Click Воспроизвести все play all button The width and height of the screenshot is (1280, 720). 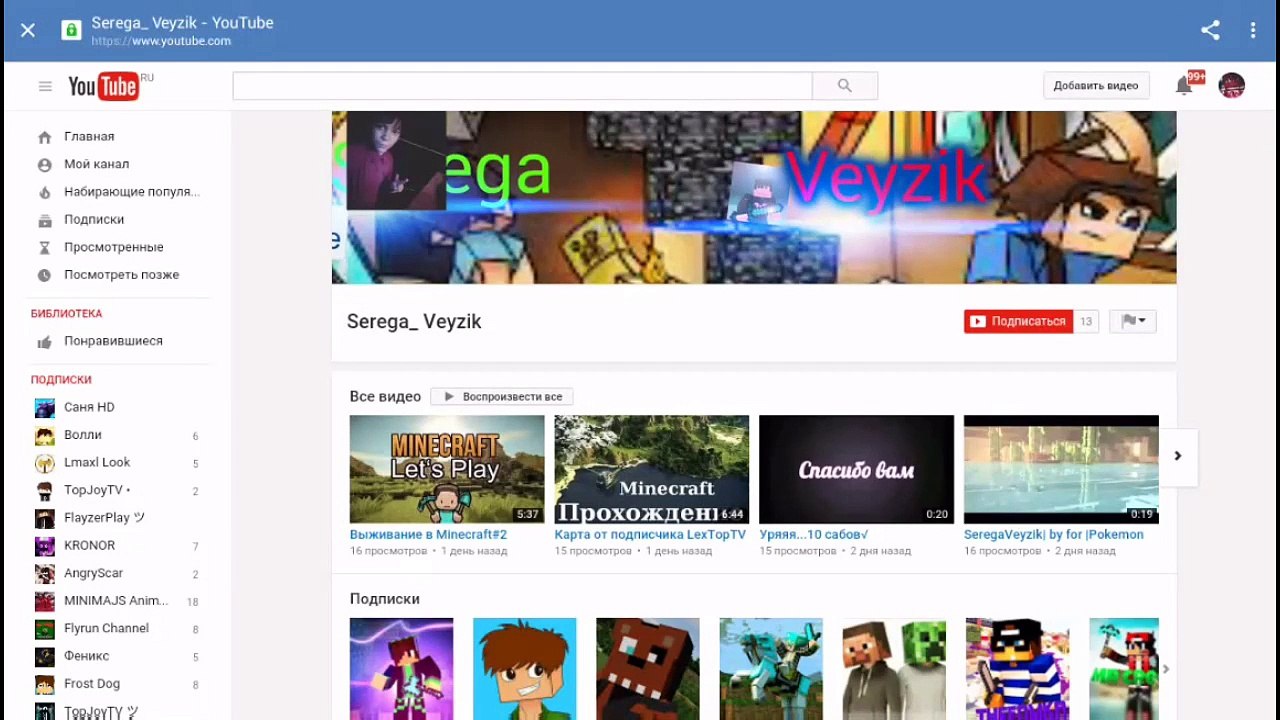pyautogui.click(x=502, y=397)
